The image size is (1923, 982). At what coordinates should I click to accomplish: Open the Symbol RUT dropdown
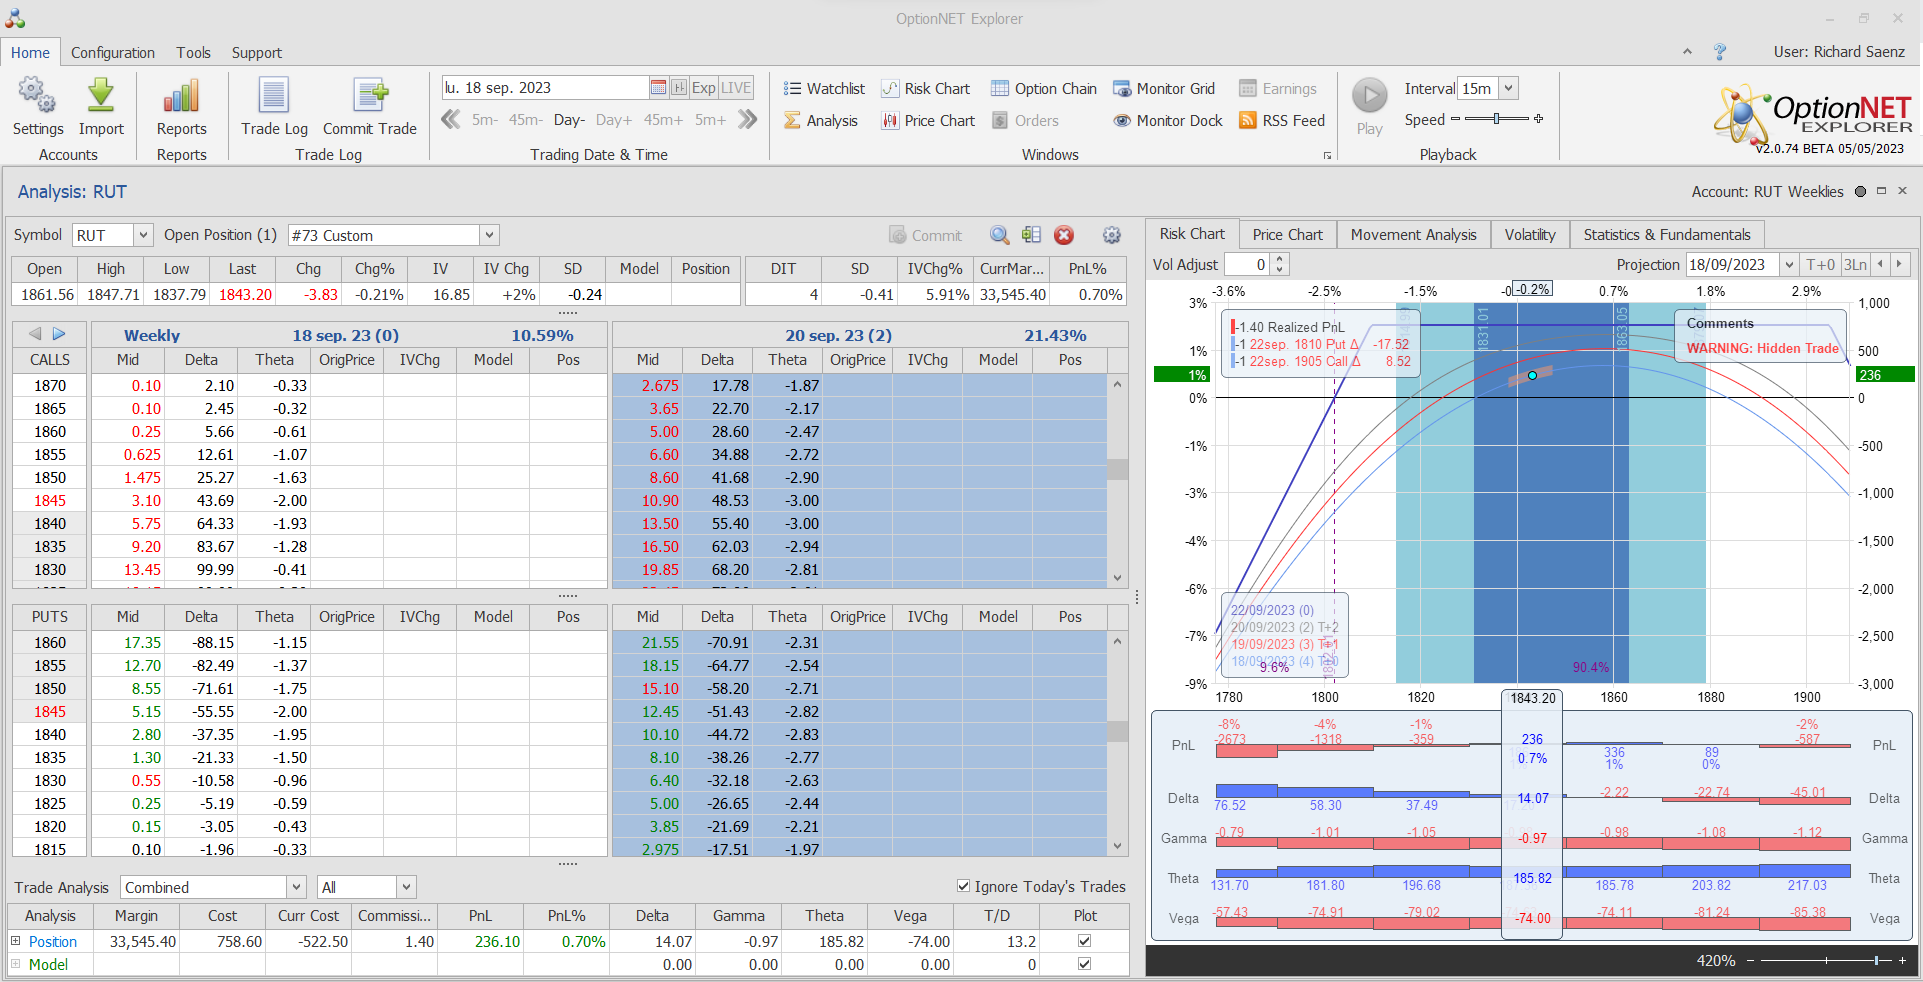coord(143,235)
